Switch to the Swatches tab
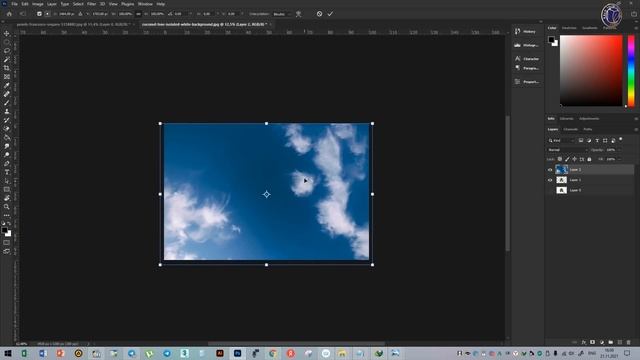Viewport: 640px width, 360px height. click(569, 28)
